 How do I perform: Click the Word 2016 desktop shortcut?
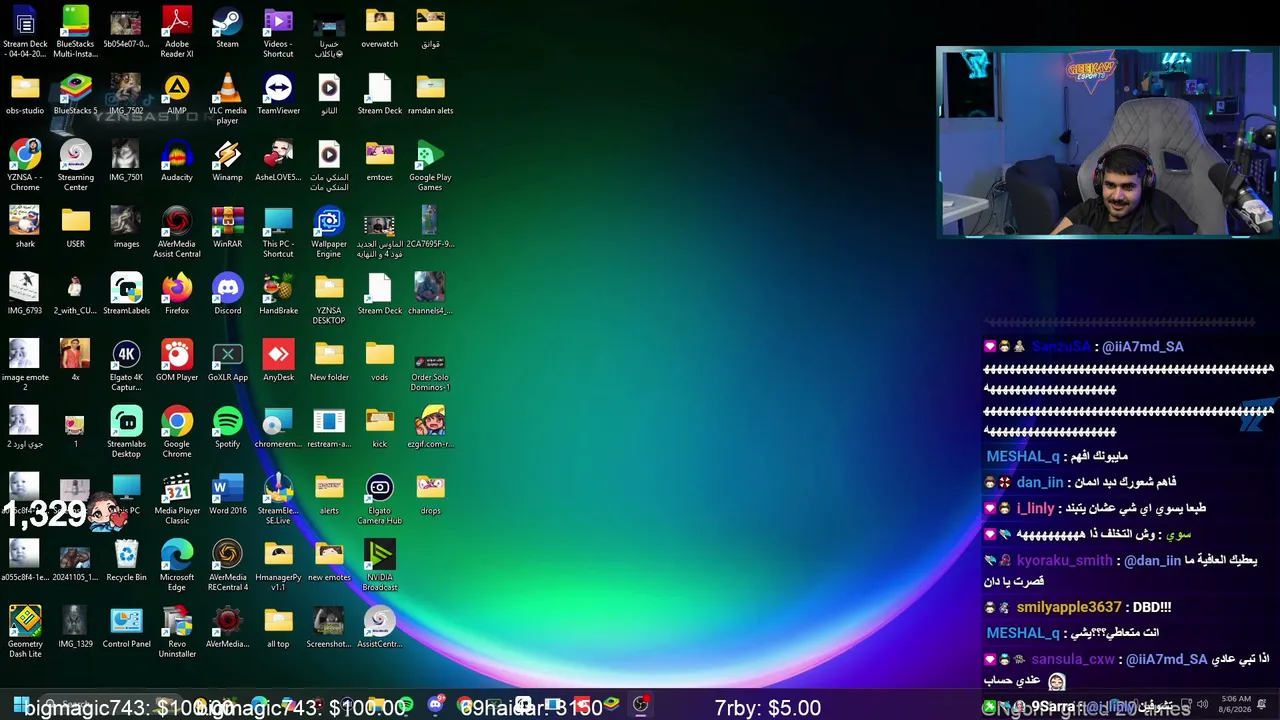(227, 495)
